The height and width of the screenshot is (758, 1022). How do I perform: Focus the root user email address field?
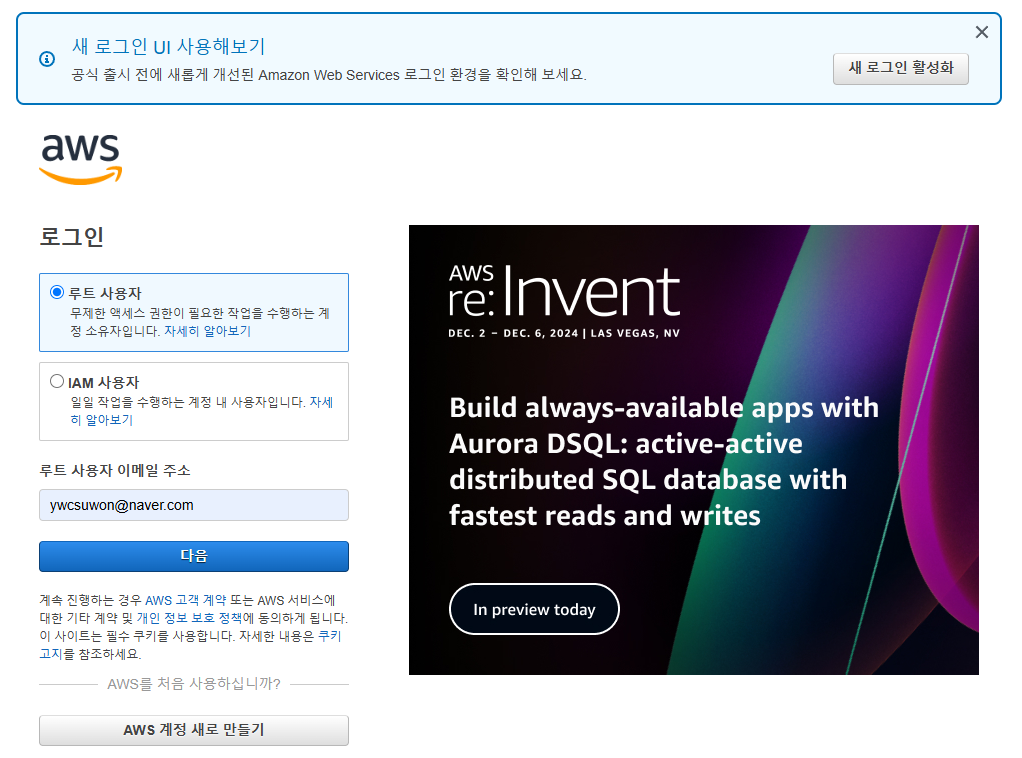[194, 505]
